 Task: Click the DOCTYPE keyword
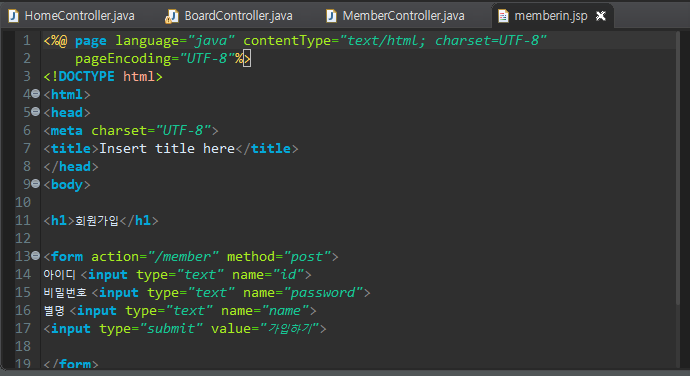tap(86, 77)
